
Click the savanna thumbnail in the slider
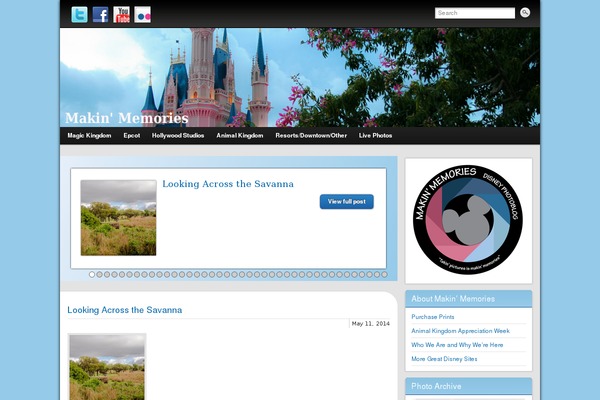coord(118,218)
